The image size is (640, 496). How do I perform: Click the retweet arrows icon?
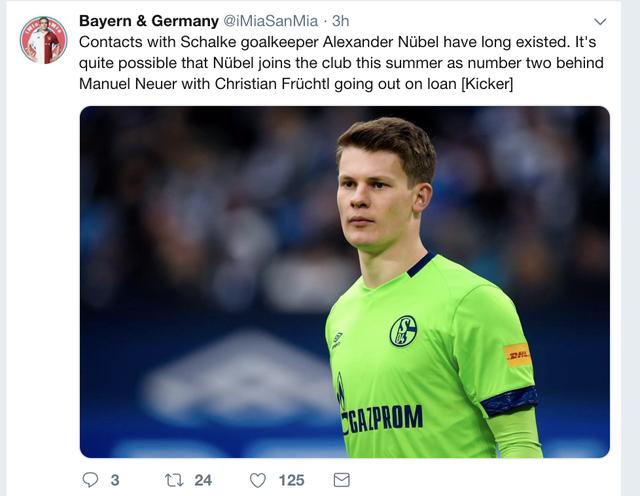coord(173,480)
